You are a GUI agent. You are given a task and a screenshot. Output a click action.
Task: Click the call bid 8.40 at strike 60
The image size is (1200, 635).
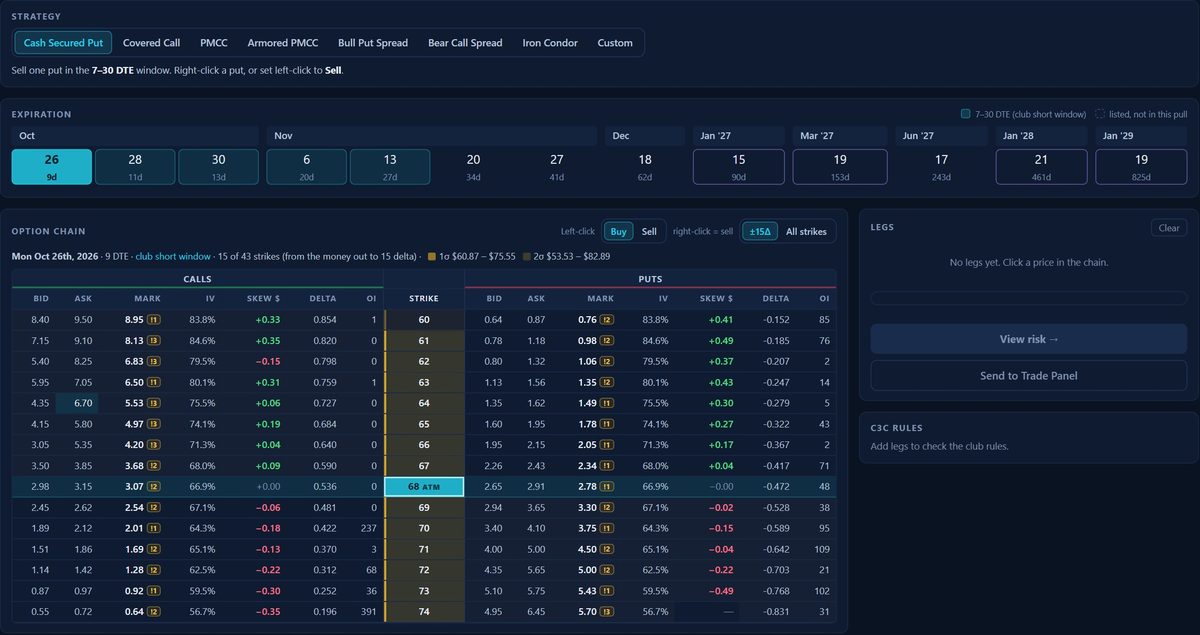pyautogui.click(x=41, y=320)
